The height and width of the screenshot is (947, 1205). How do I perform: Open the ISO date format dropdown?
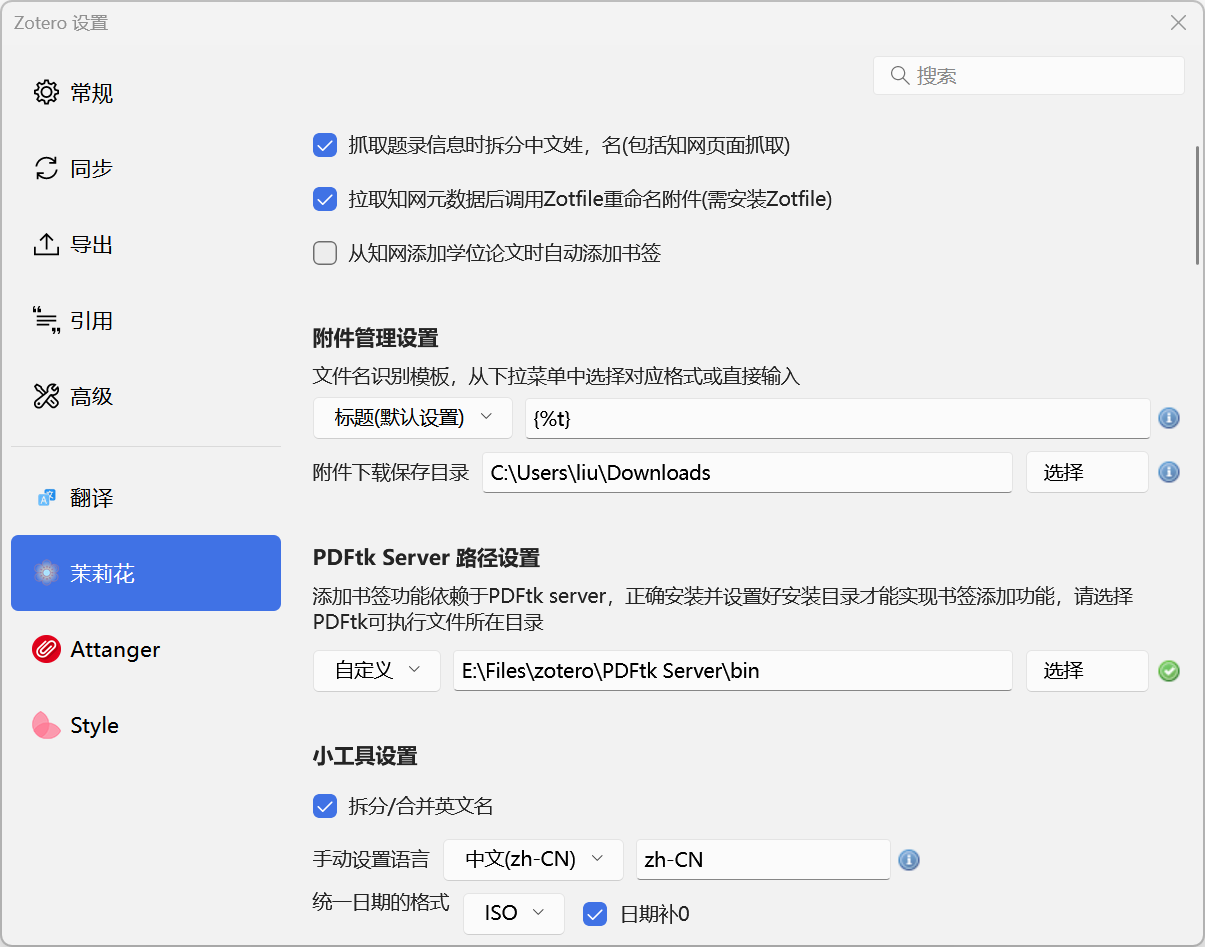514,913
